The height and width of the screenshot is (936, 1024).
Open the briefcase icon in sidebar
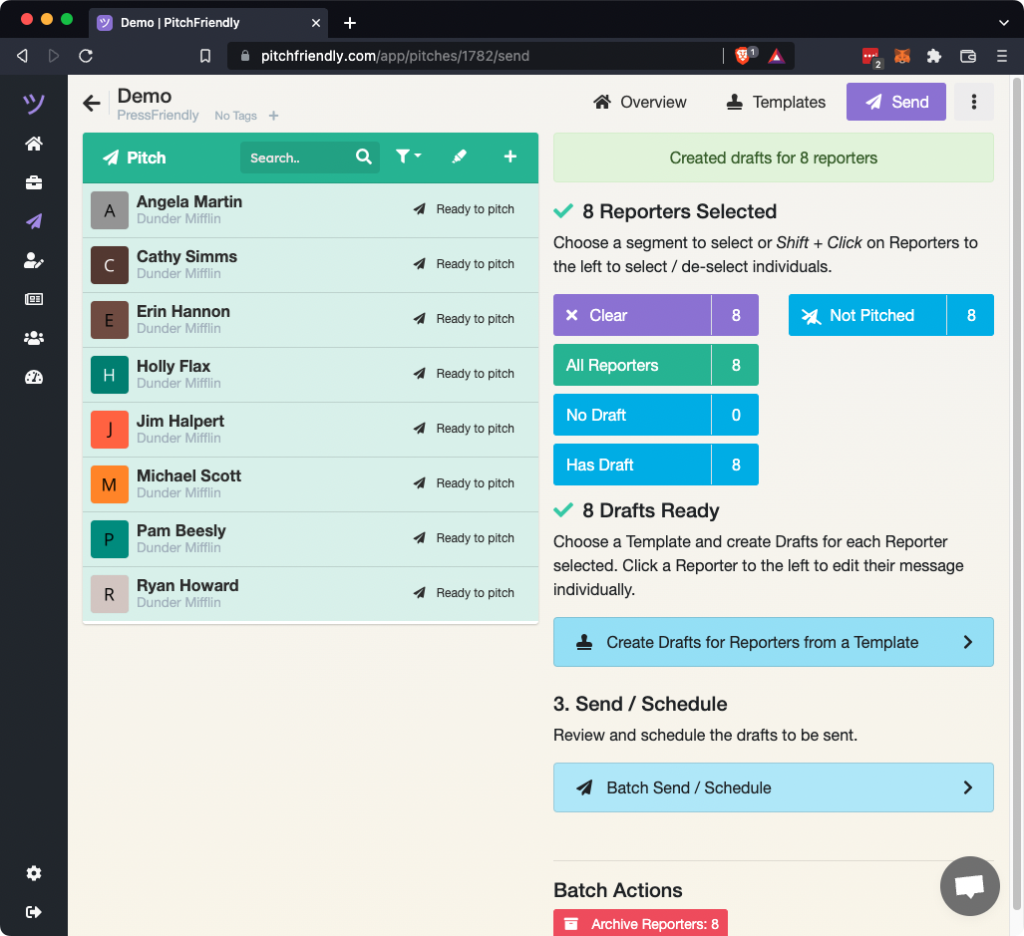tap(34, 183)
